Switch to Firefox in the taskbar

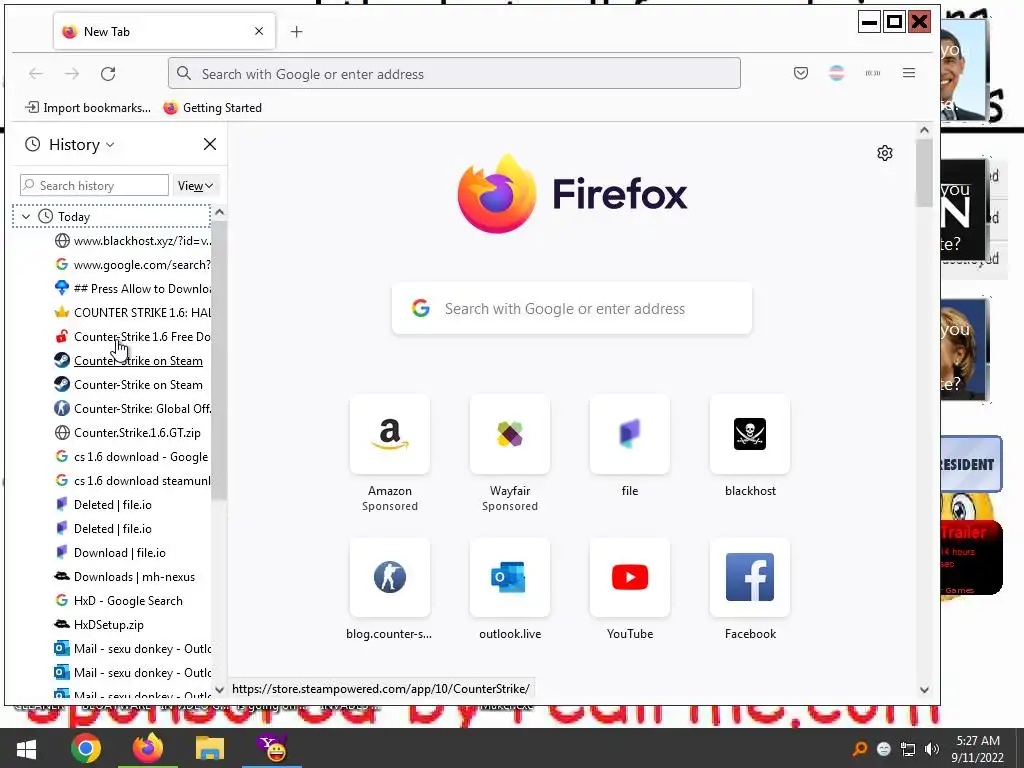[148, 748]
